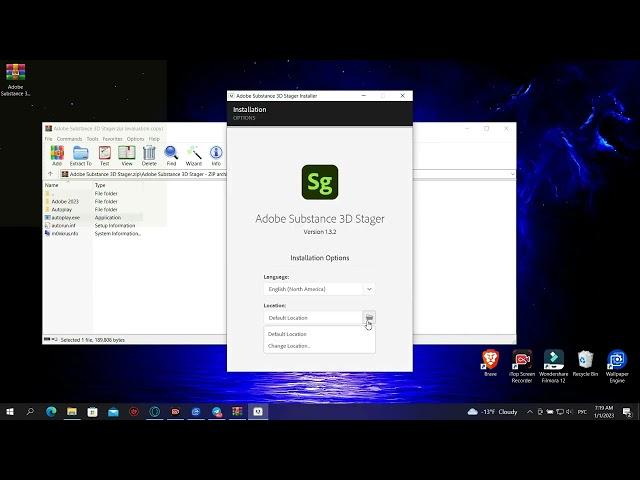Click the Test icon in WinRAR toolbar
The height and width of the screenshot is (480, 640).
pos(104,156)
